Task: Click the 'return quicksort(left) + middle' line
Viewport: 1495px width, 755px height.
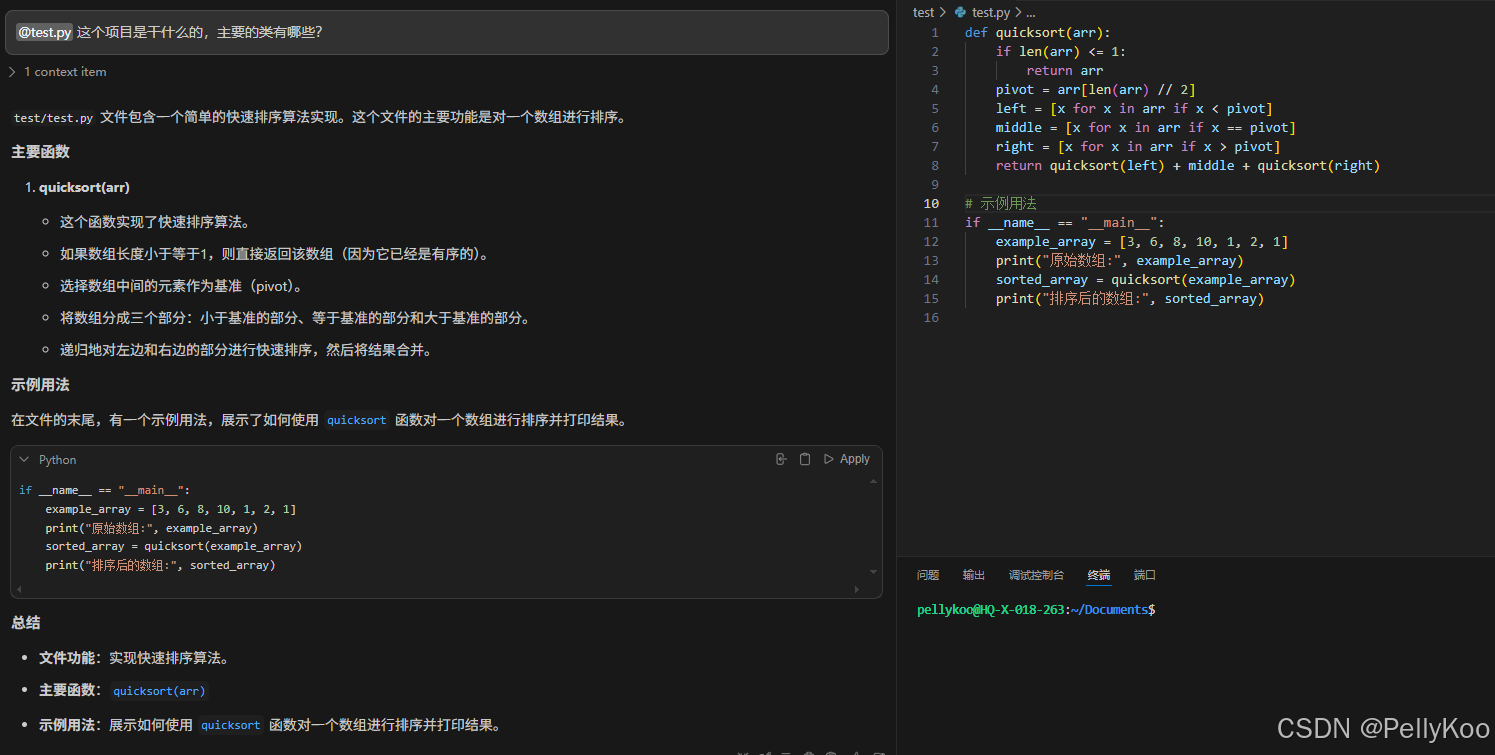Action: point(1187,166)
